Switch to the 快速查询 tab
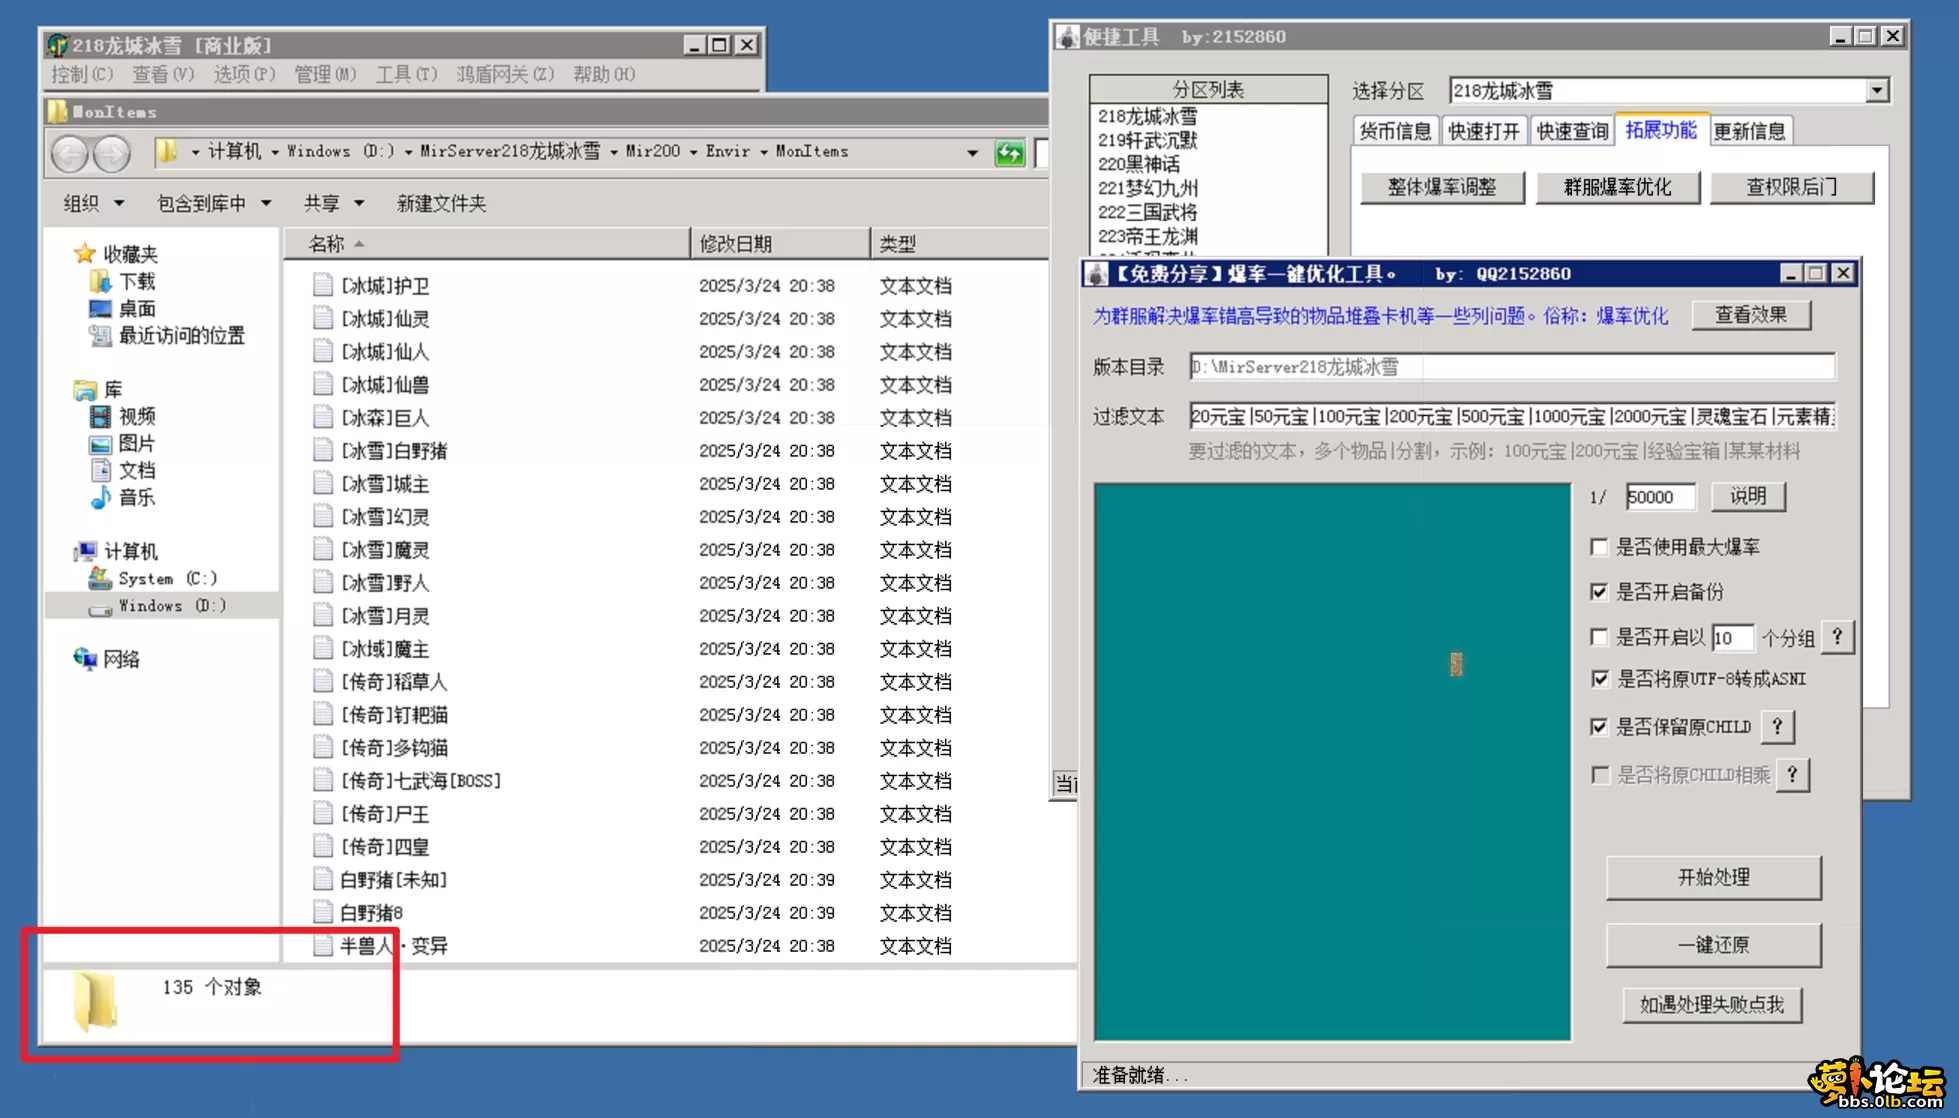Screen dimensions: 1959x1118 coord(1572,131)
